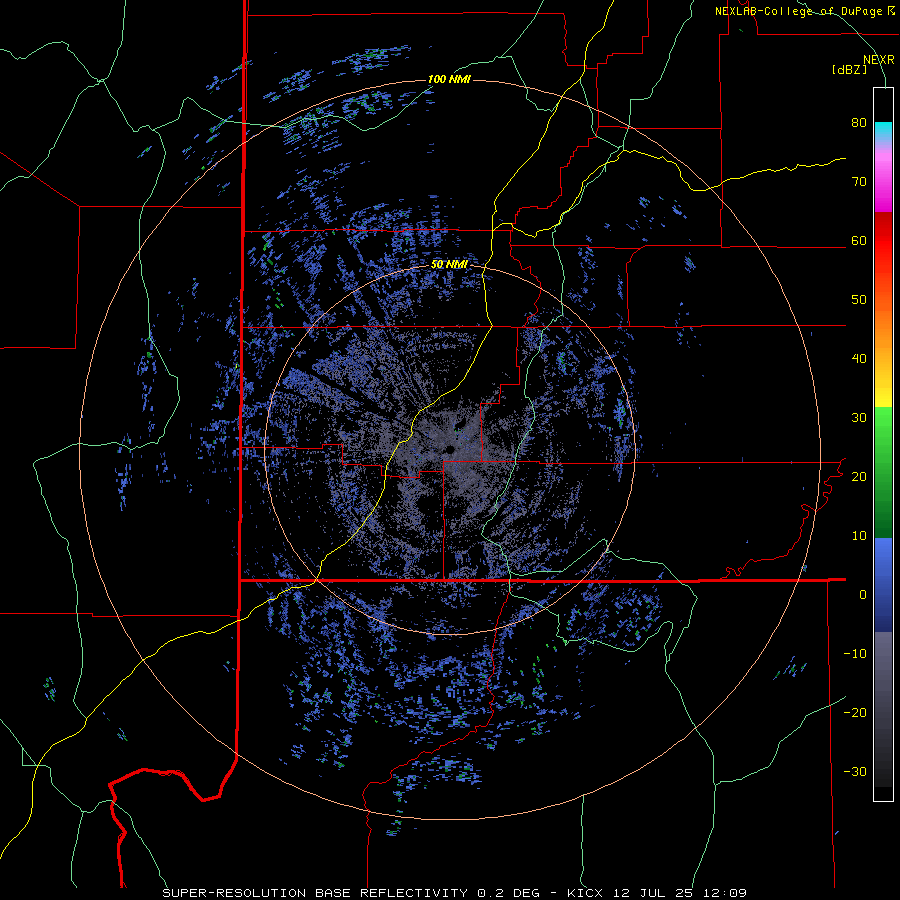Viewport: 900px width, 900px height.
Task: Select the 20 value on the dBZ scale
Action: click(x=859, y=476)
